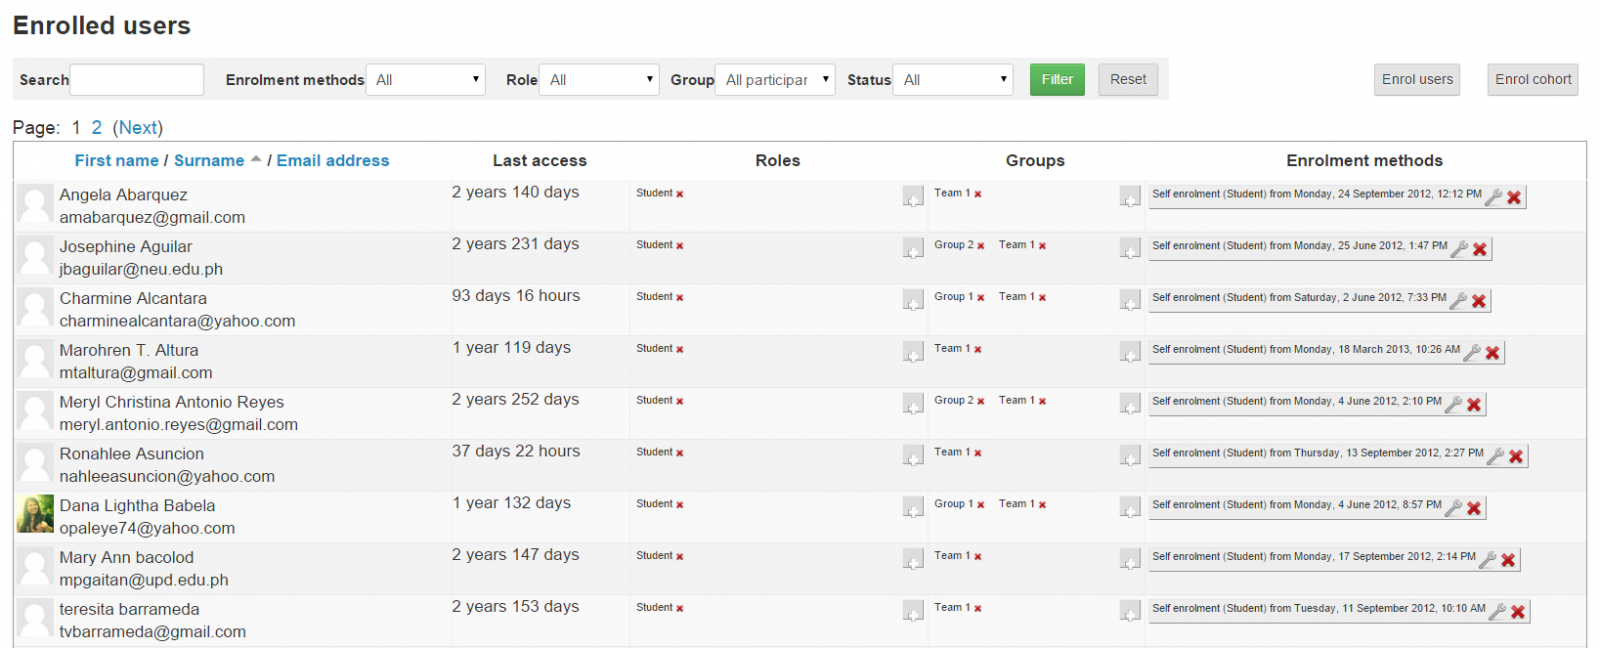The image size is (1600, 648).
Task: Unenrol Angela Abarquez from the course
Action: point(1514,197)
